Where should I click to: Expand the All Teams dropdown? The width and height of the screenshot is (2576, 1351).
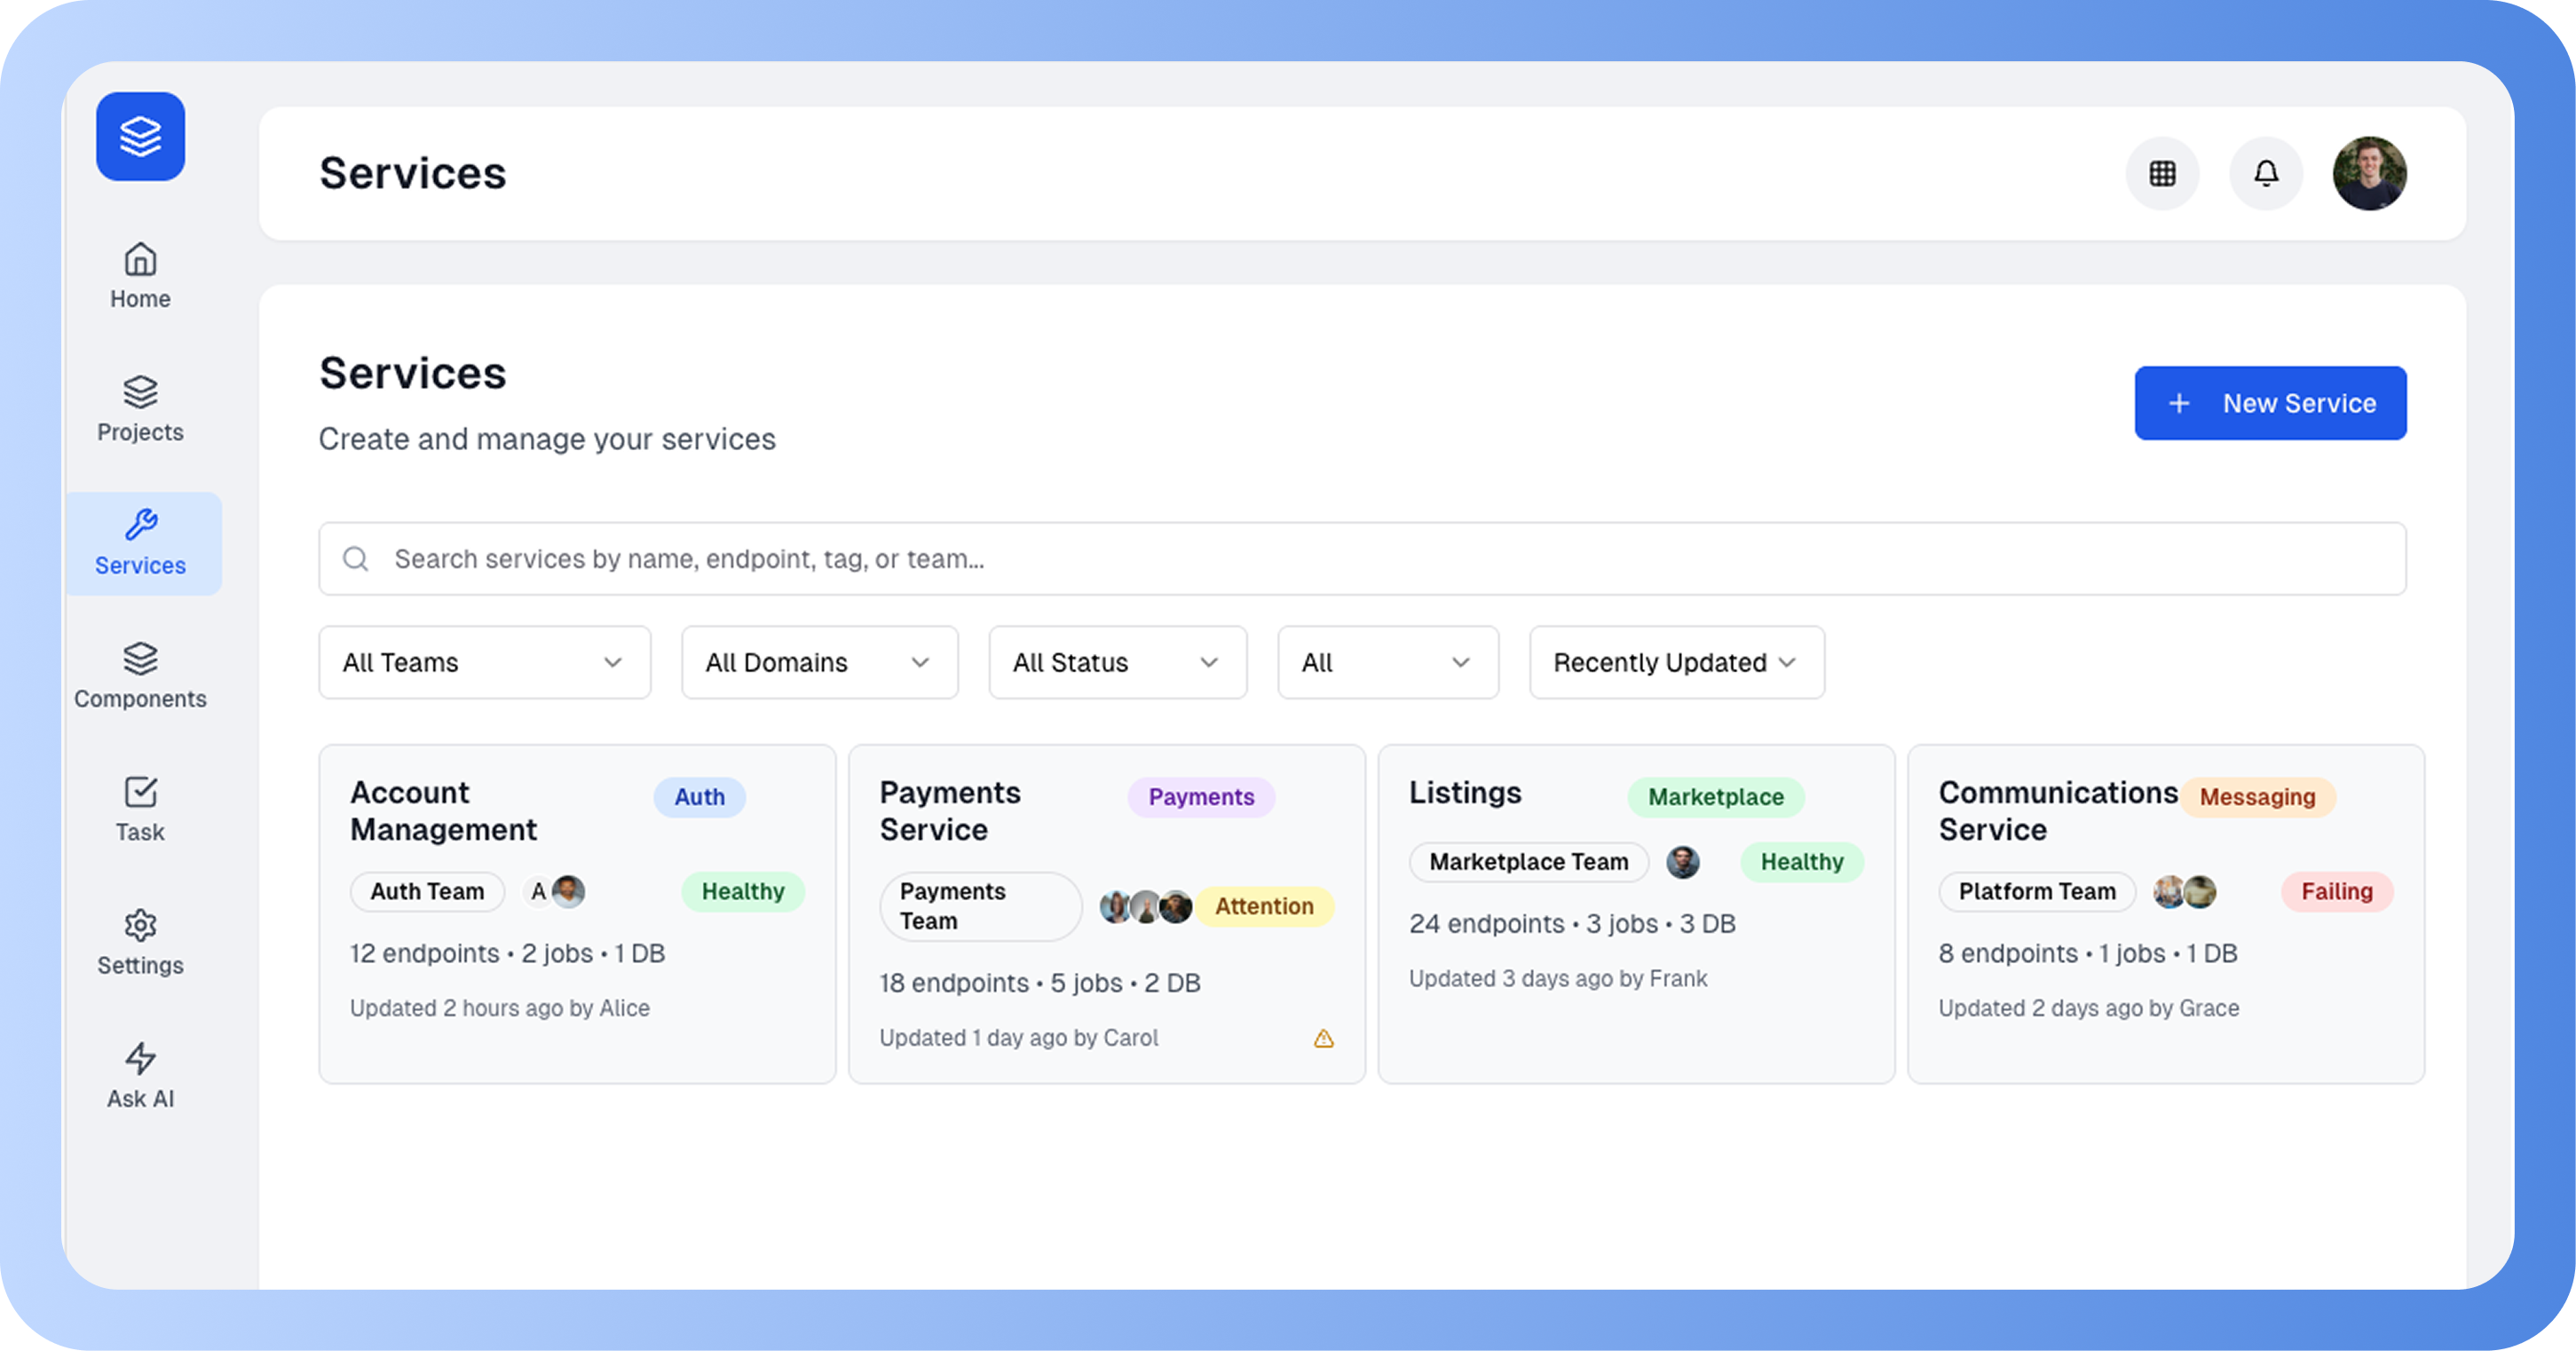(x=484, y=663)
